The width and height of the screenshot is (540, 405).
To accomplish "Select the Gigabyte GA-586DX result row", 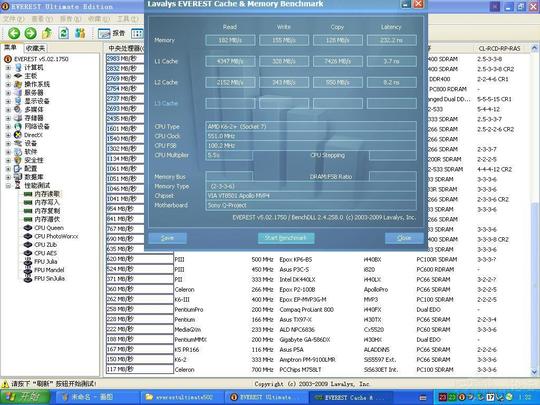I will (318, 340).
